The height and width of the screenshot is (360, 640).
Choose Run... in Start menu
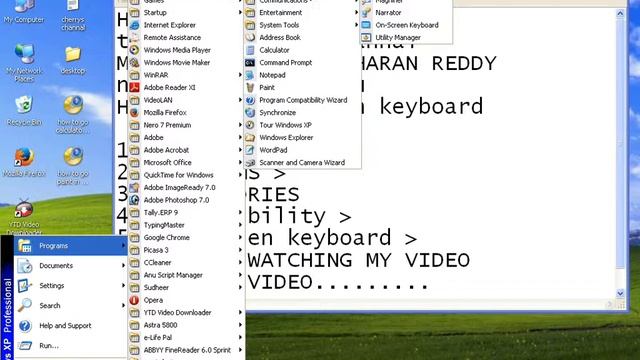(71, 346)
